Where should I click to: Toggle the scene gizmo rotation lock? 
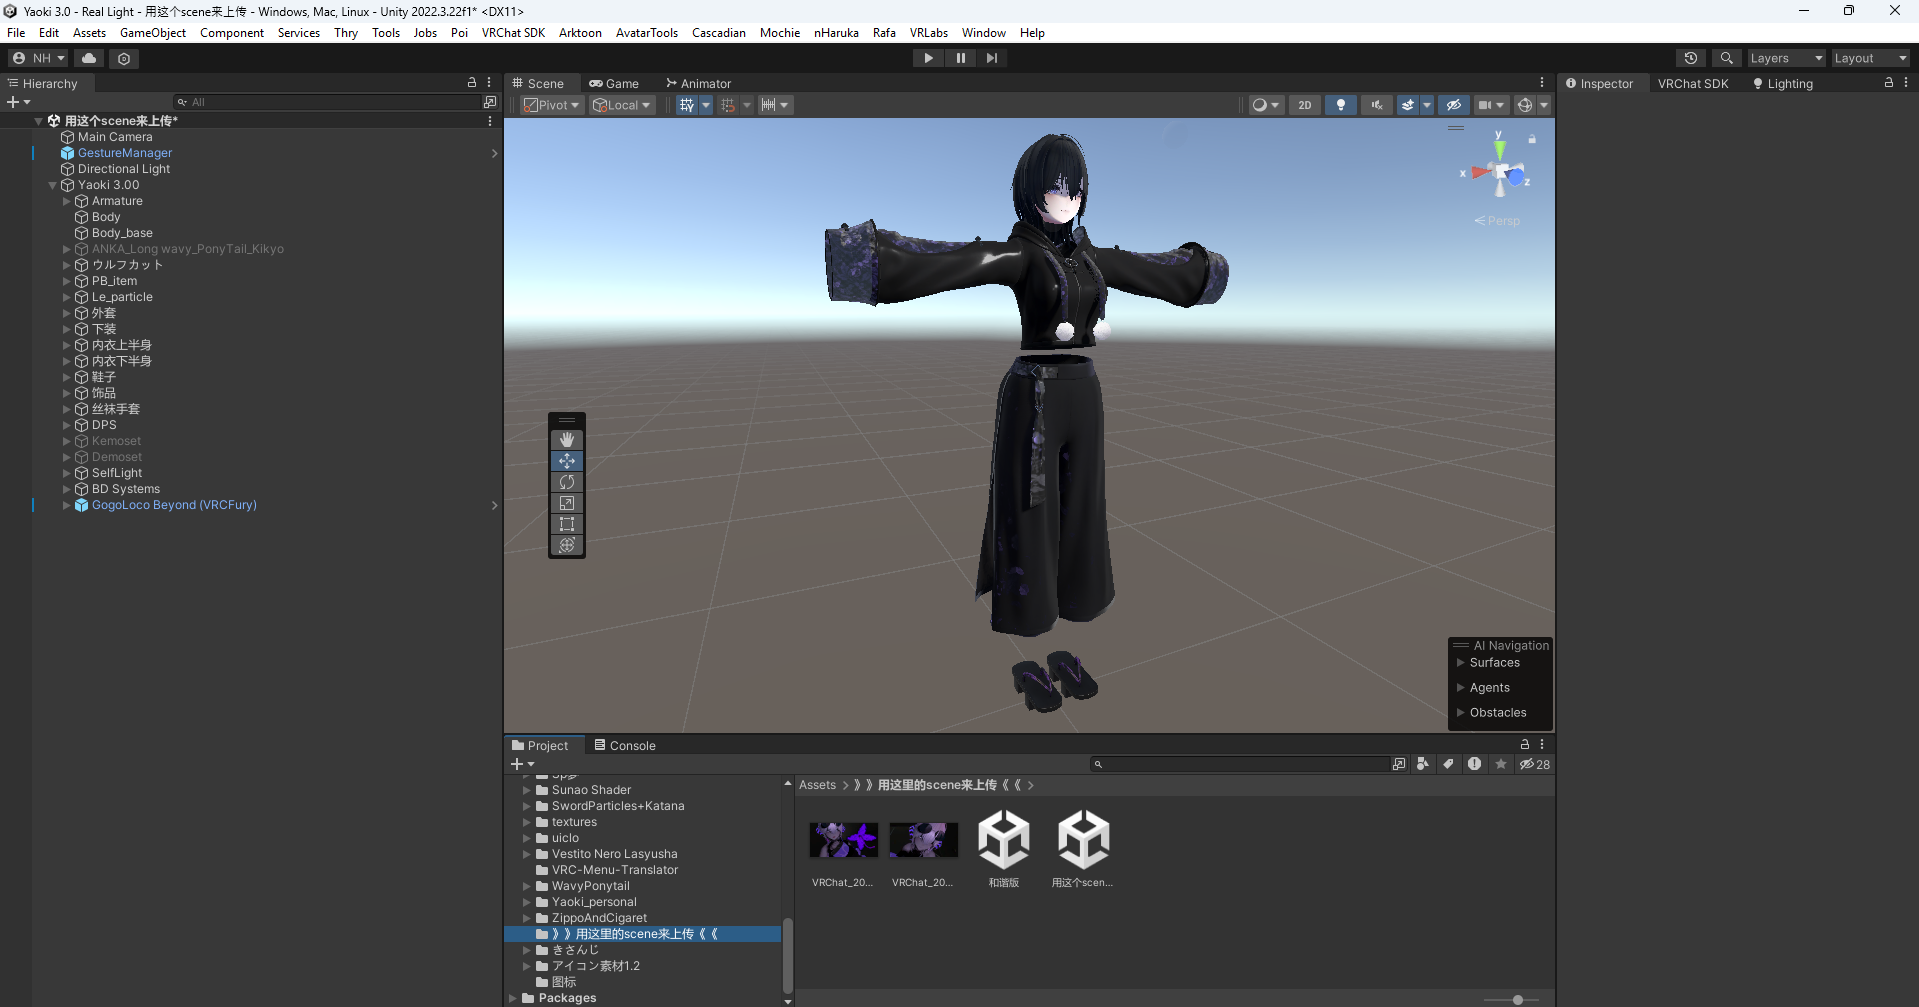click(x=1532, y=139)
